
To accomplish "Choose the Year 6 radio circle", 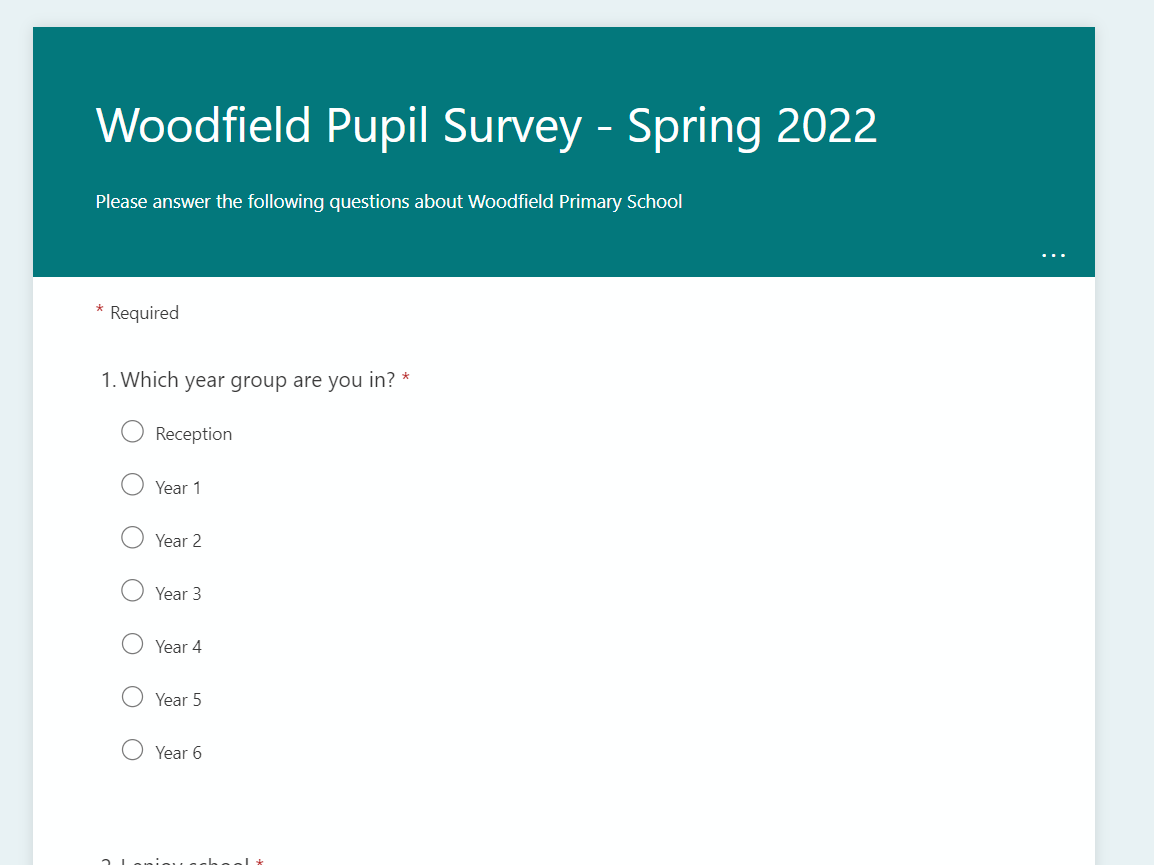I will (x=132, y=750).
